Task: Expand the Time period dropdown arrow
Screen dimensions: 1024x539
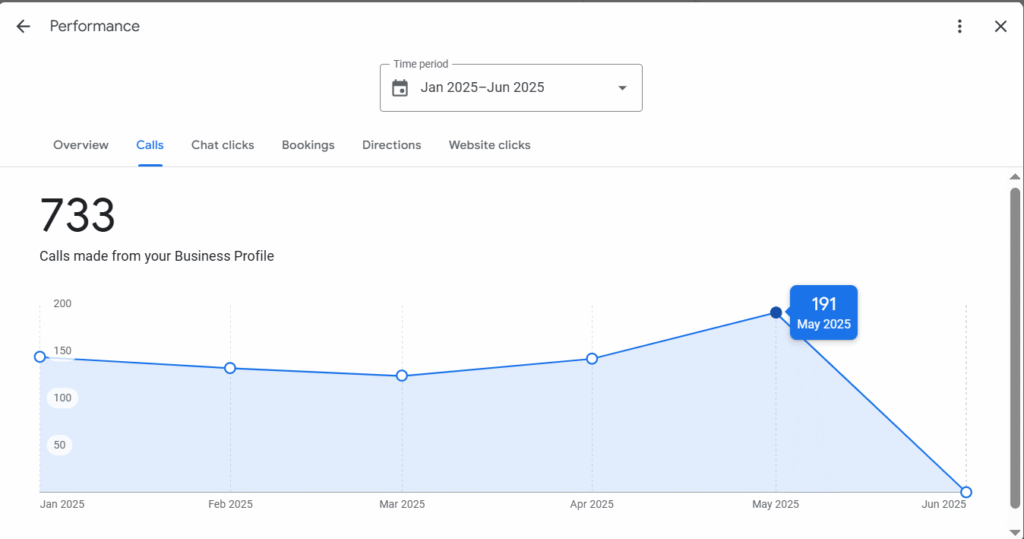Action: pyautogui.click(x=622, y=88)
